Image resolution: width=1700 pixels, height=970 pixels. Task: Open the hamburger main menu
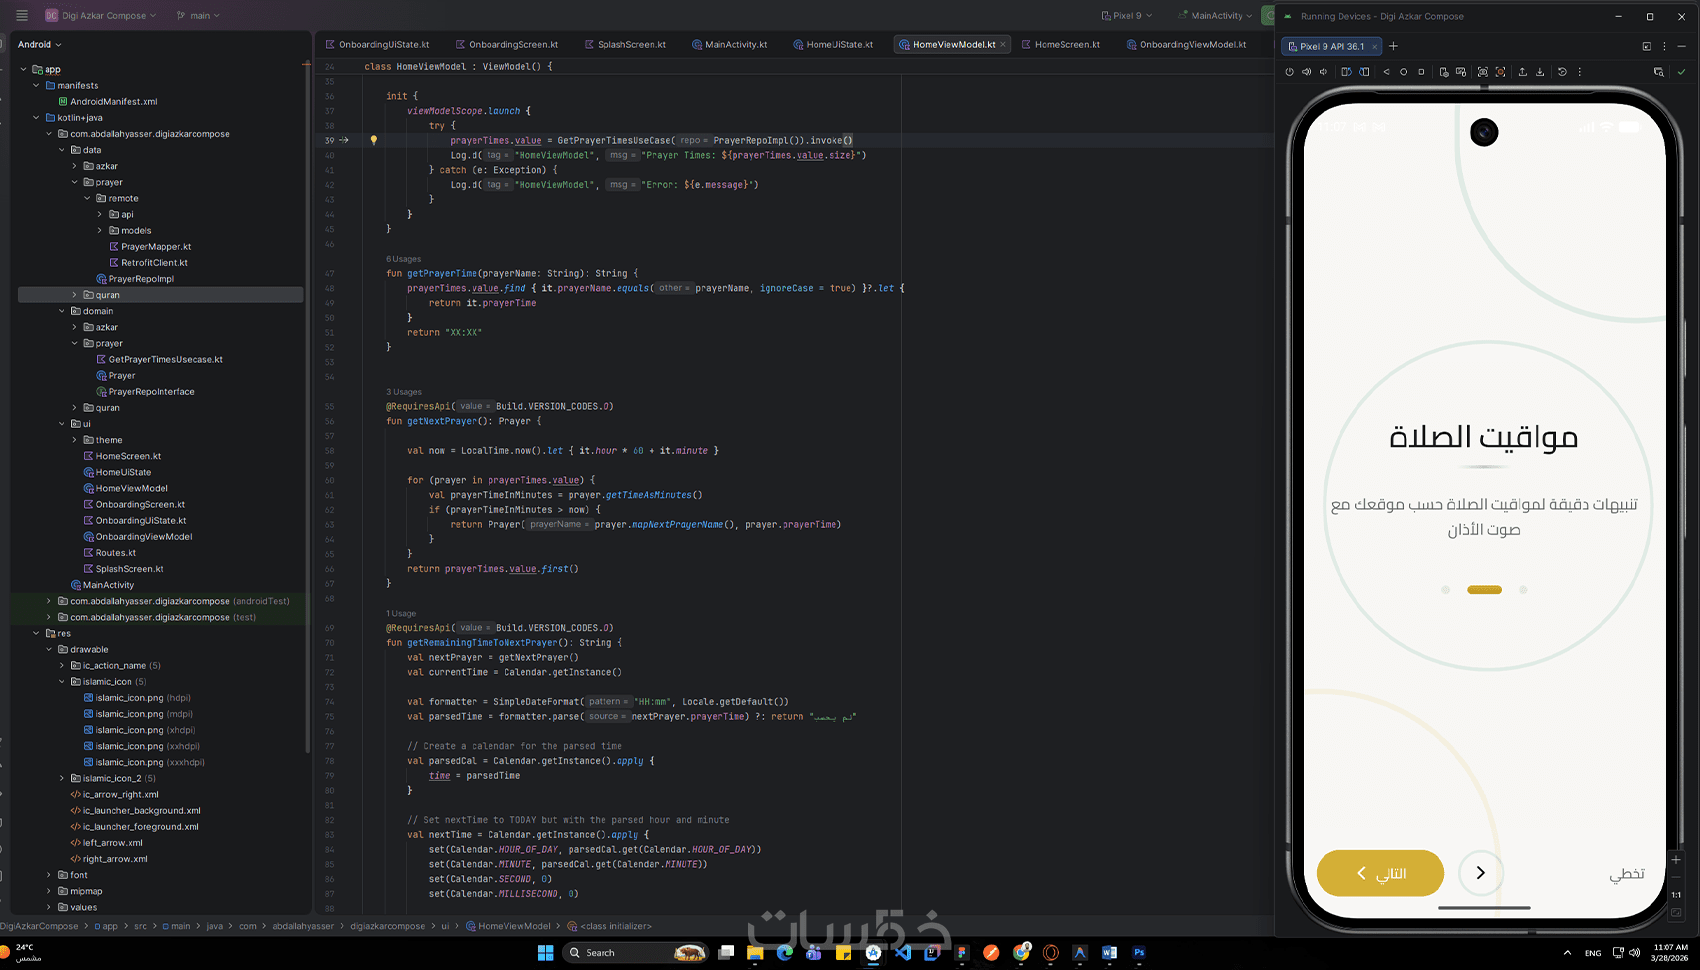click(22, 15)
